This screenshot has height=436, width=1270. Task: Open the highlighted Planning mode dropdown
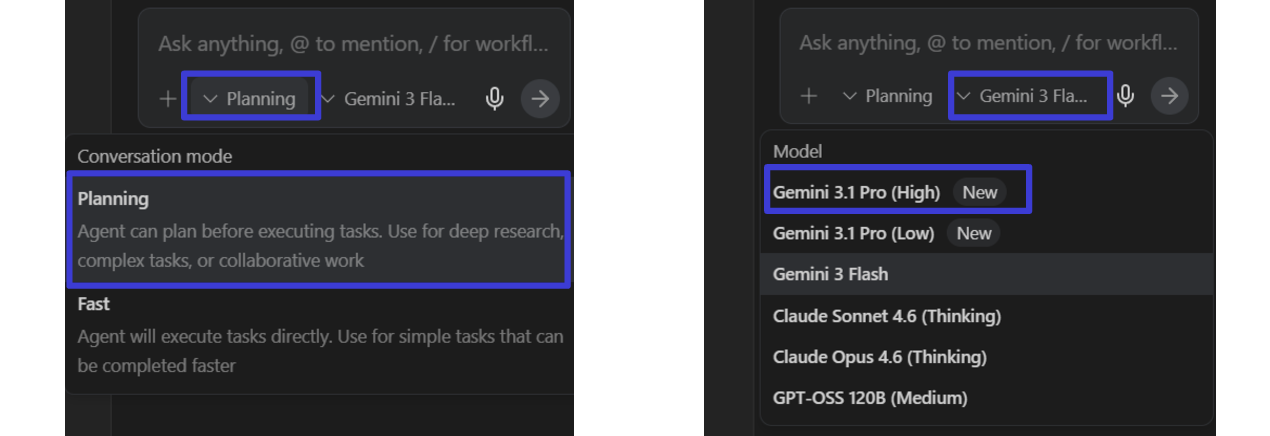click(x=250, y=98)
